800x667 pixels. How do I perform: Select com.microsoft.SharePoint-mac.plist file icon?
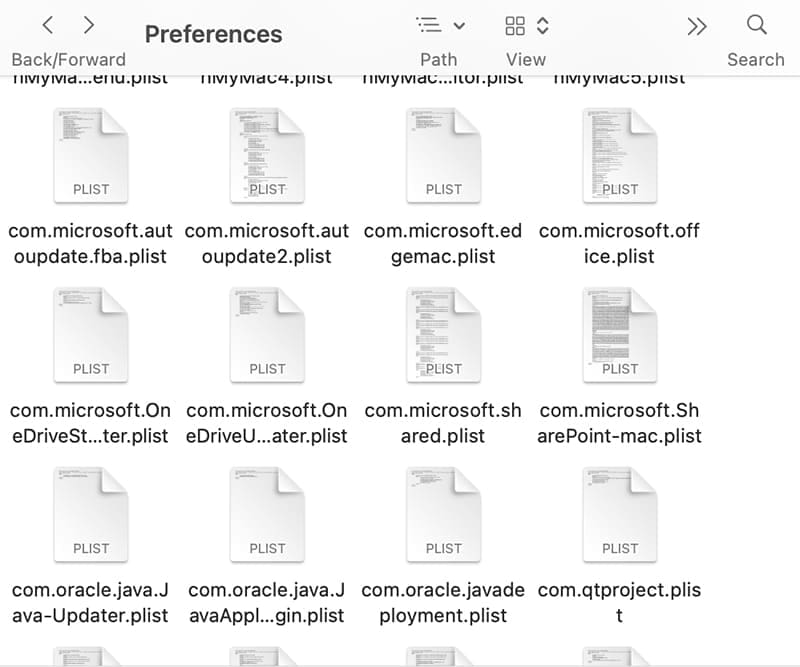click(620, 335)
